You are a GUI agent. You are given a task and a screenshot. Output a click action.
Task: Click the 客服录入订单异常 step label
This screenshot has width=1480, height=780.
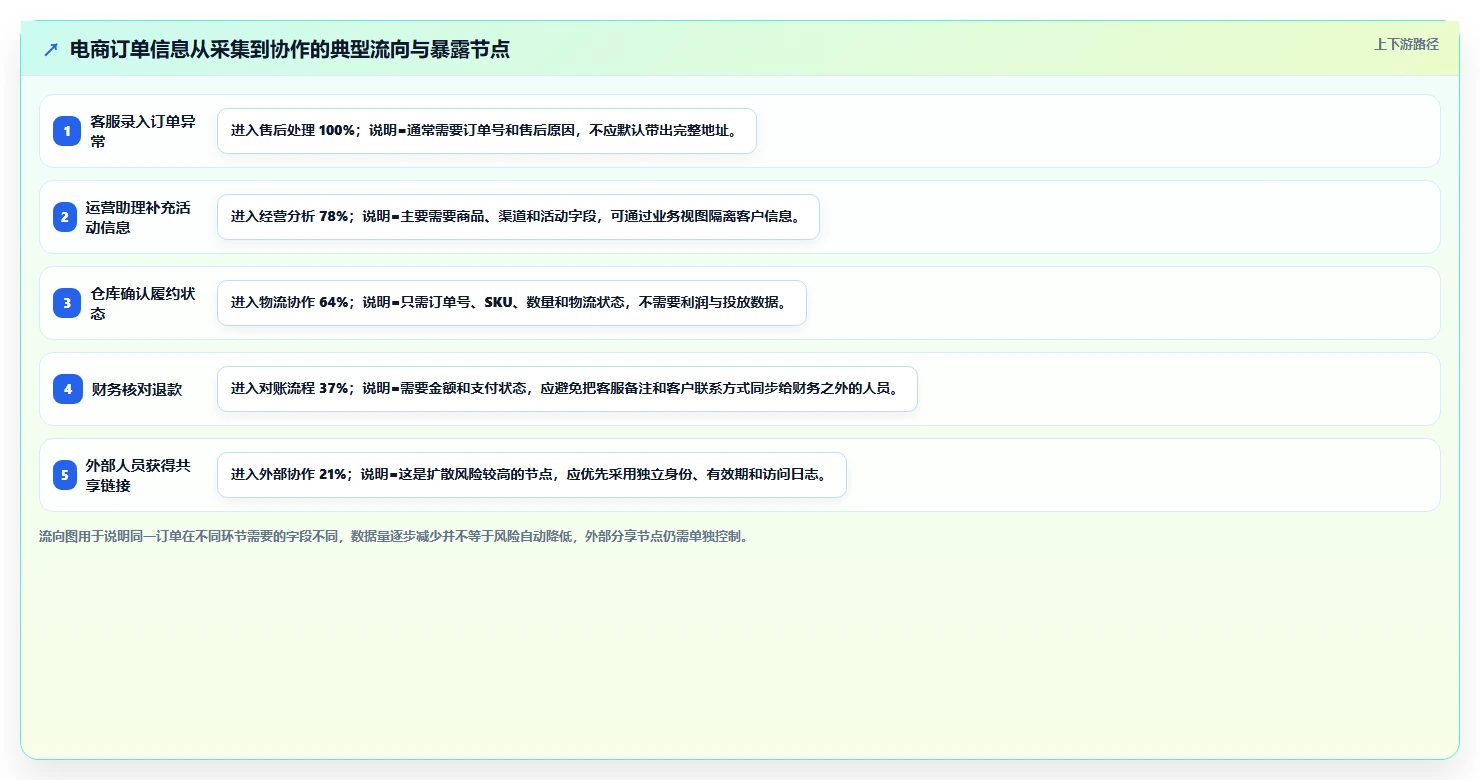tap(143, 131)
